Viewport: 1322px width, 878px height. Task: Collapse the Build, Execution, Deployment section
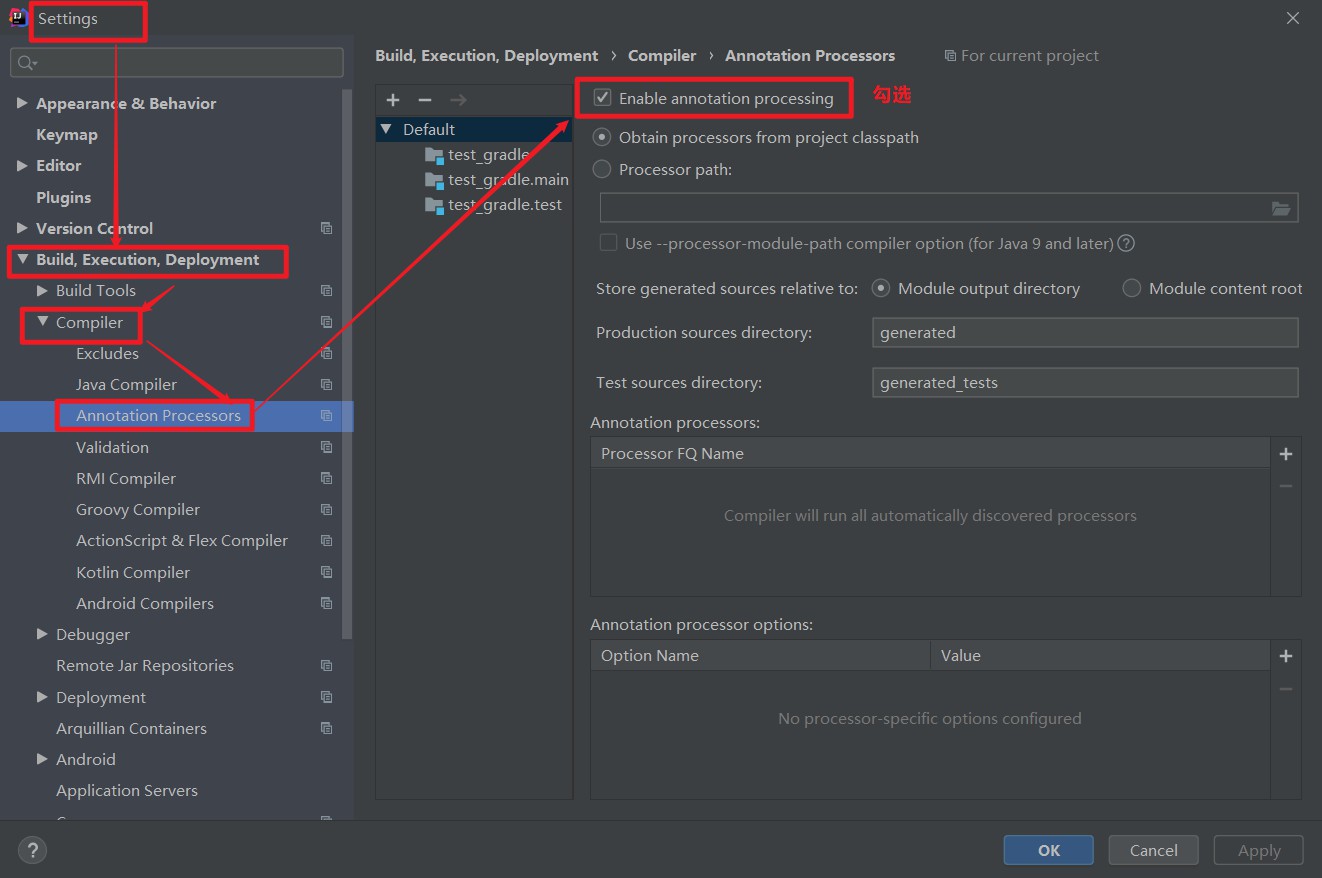(x=23, y=260)
